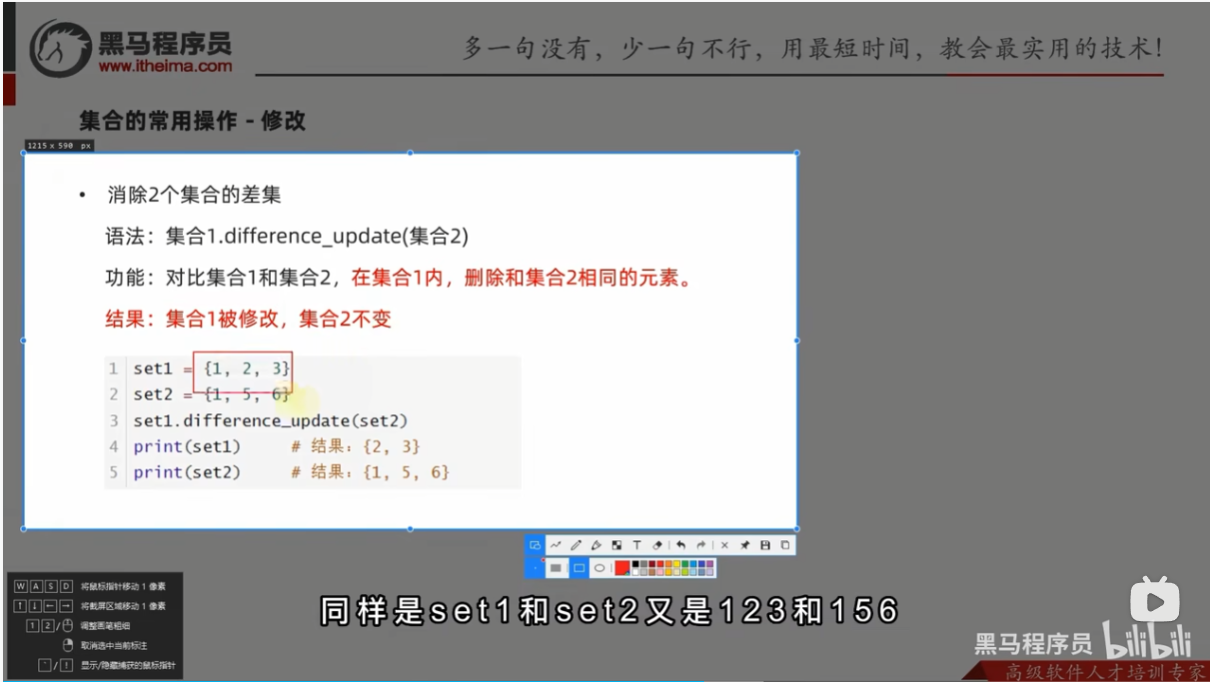Click the top-right corner selection handle

point(797,153)
